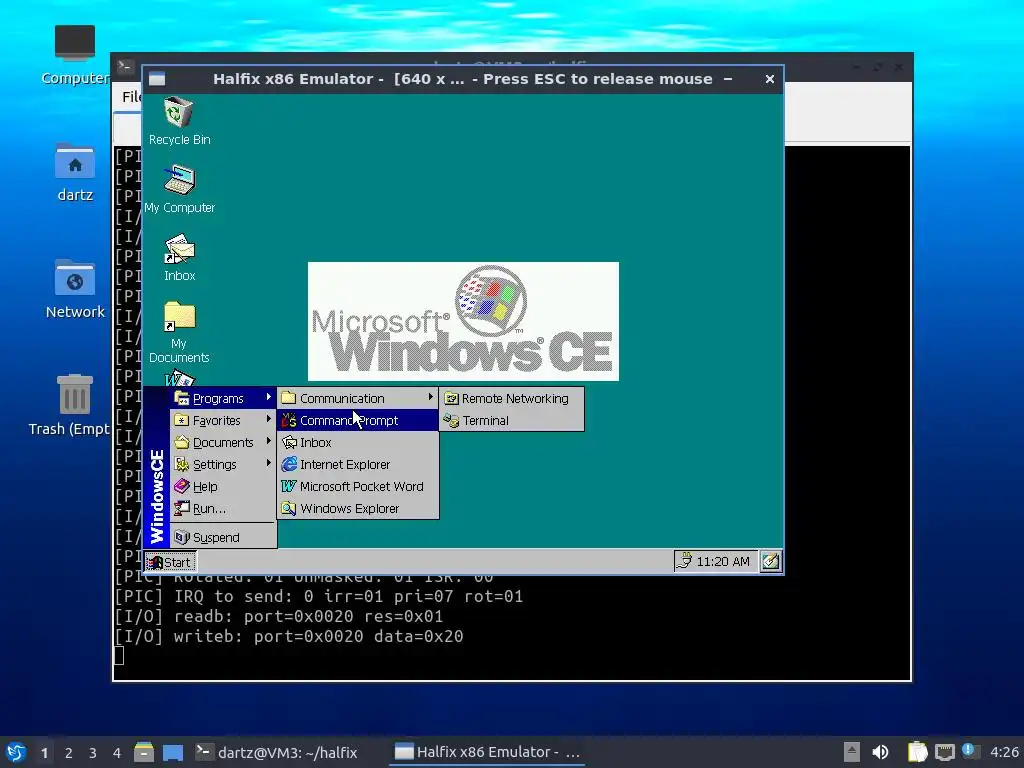Open the Trash icon on the desktop
The image size is (1024, 768).
[74, 405]
